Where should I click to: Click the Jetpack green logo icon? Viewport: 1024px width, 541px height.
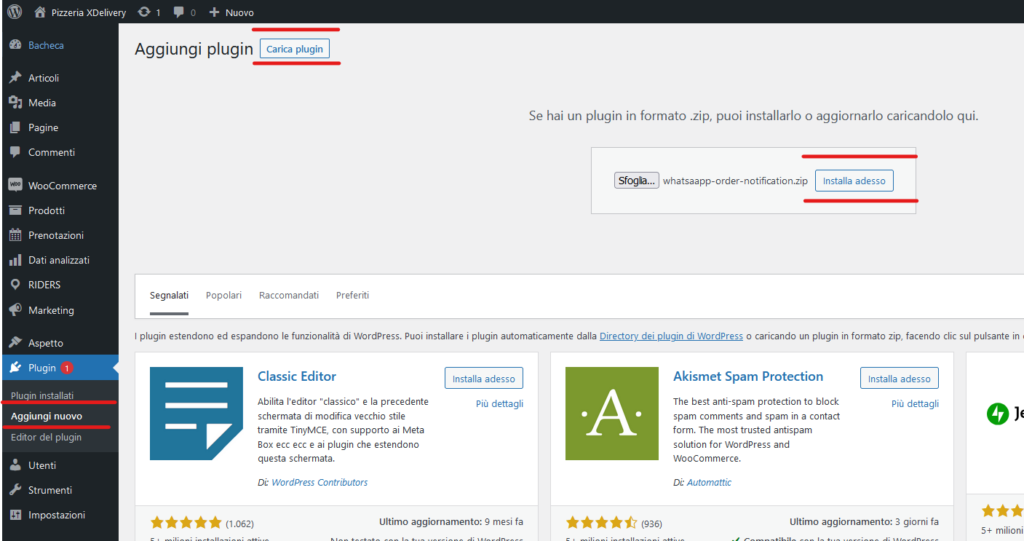tap(997, 414)
